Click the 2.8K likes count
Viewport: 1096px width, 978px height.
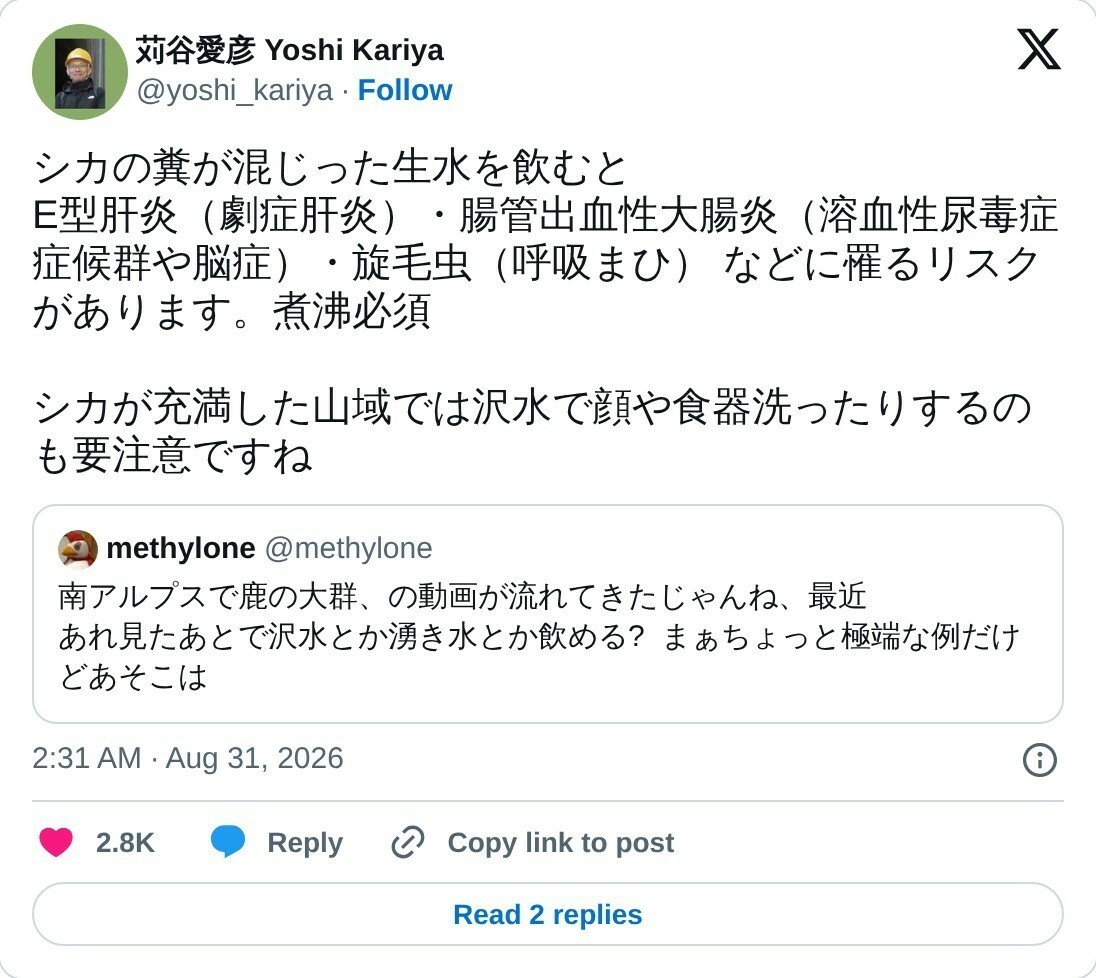pyautogui.click(x=125, y=842)
